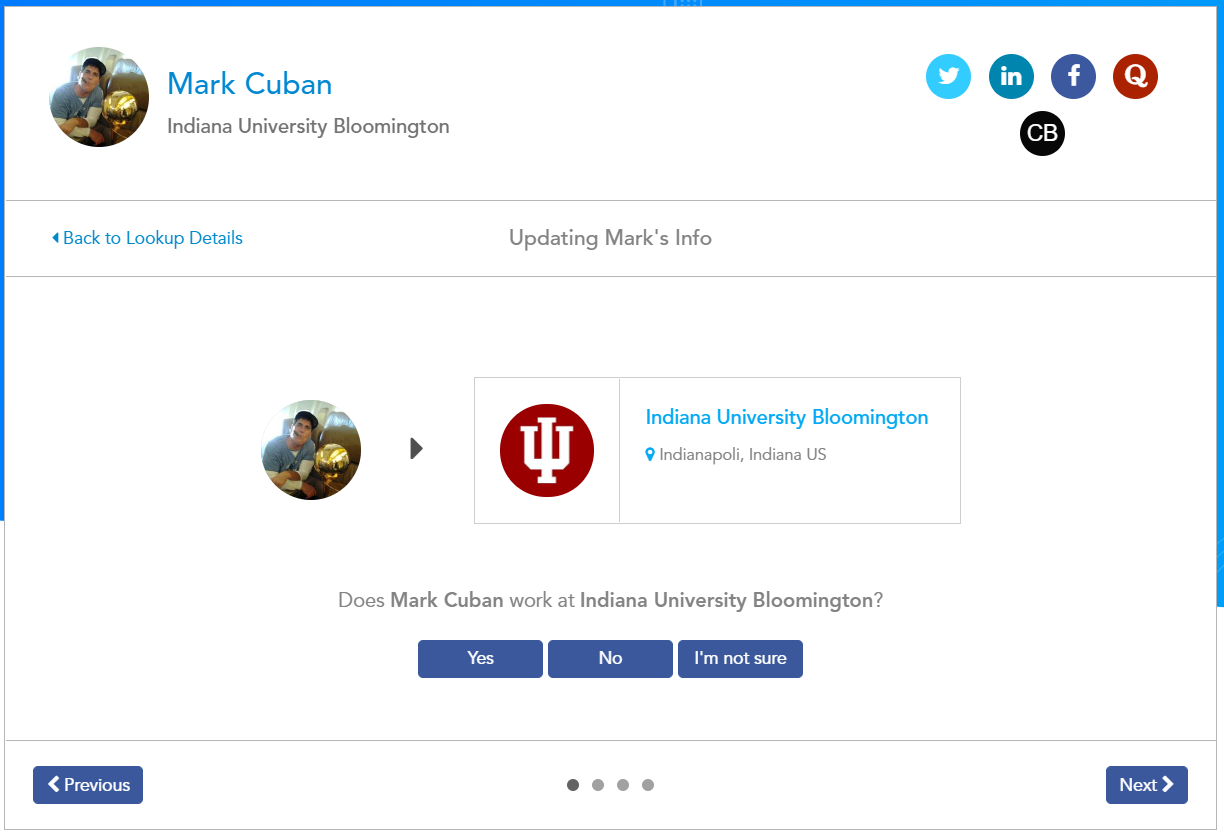Choose the I'm not sure button

(x=740, y=659)
